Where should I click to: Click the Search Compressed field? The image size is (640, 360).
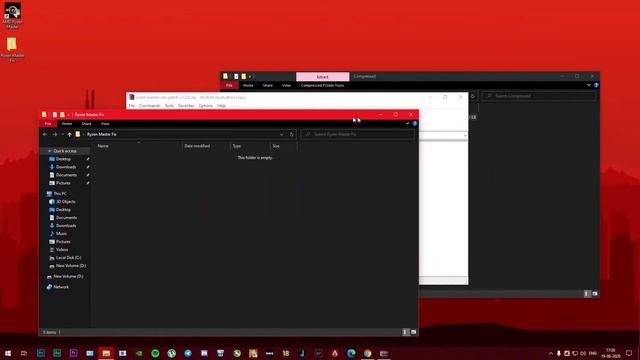(539, 96)
